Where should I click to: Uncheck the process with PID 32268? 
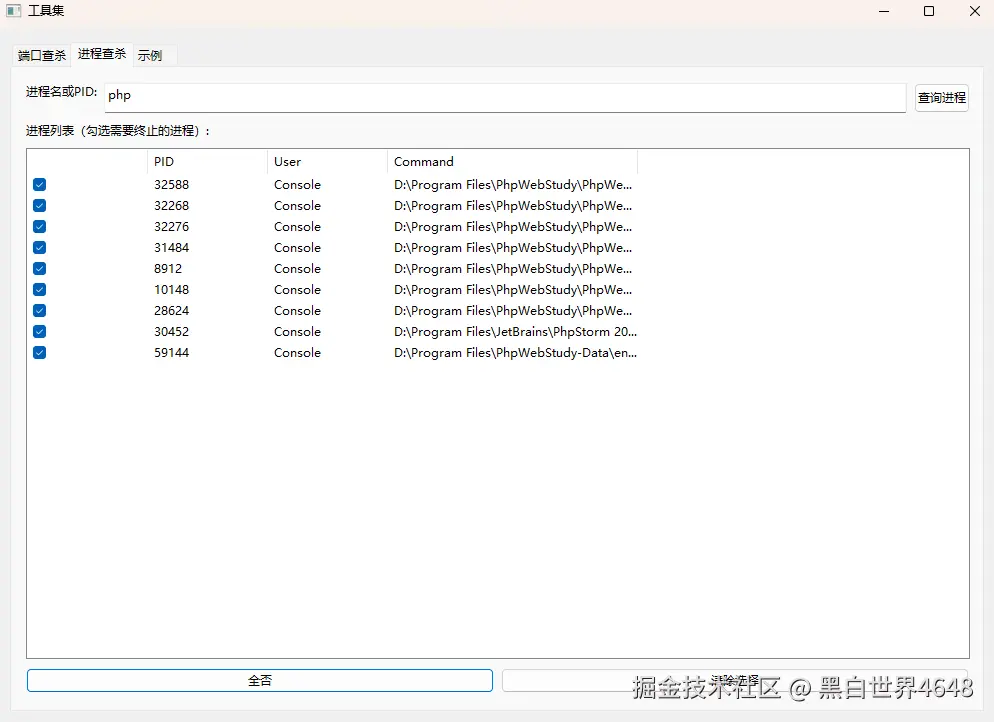tap(39, 205)
